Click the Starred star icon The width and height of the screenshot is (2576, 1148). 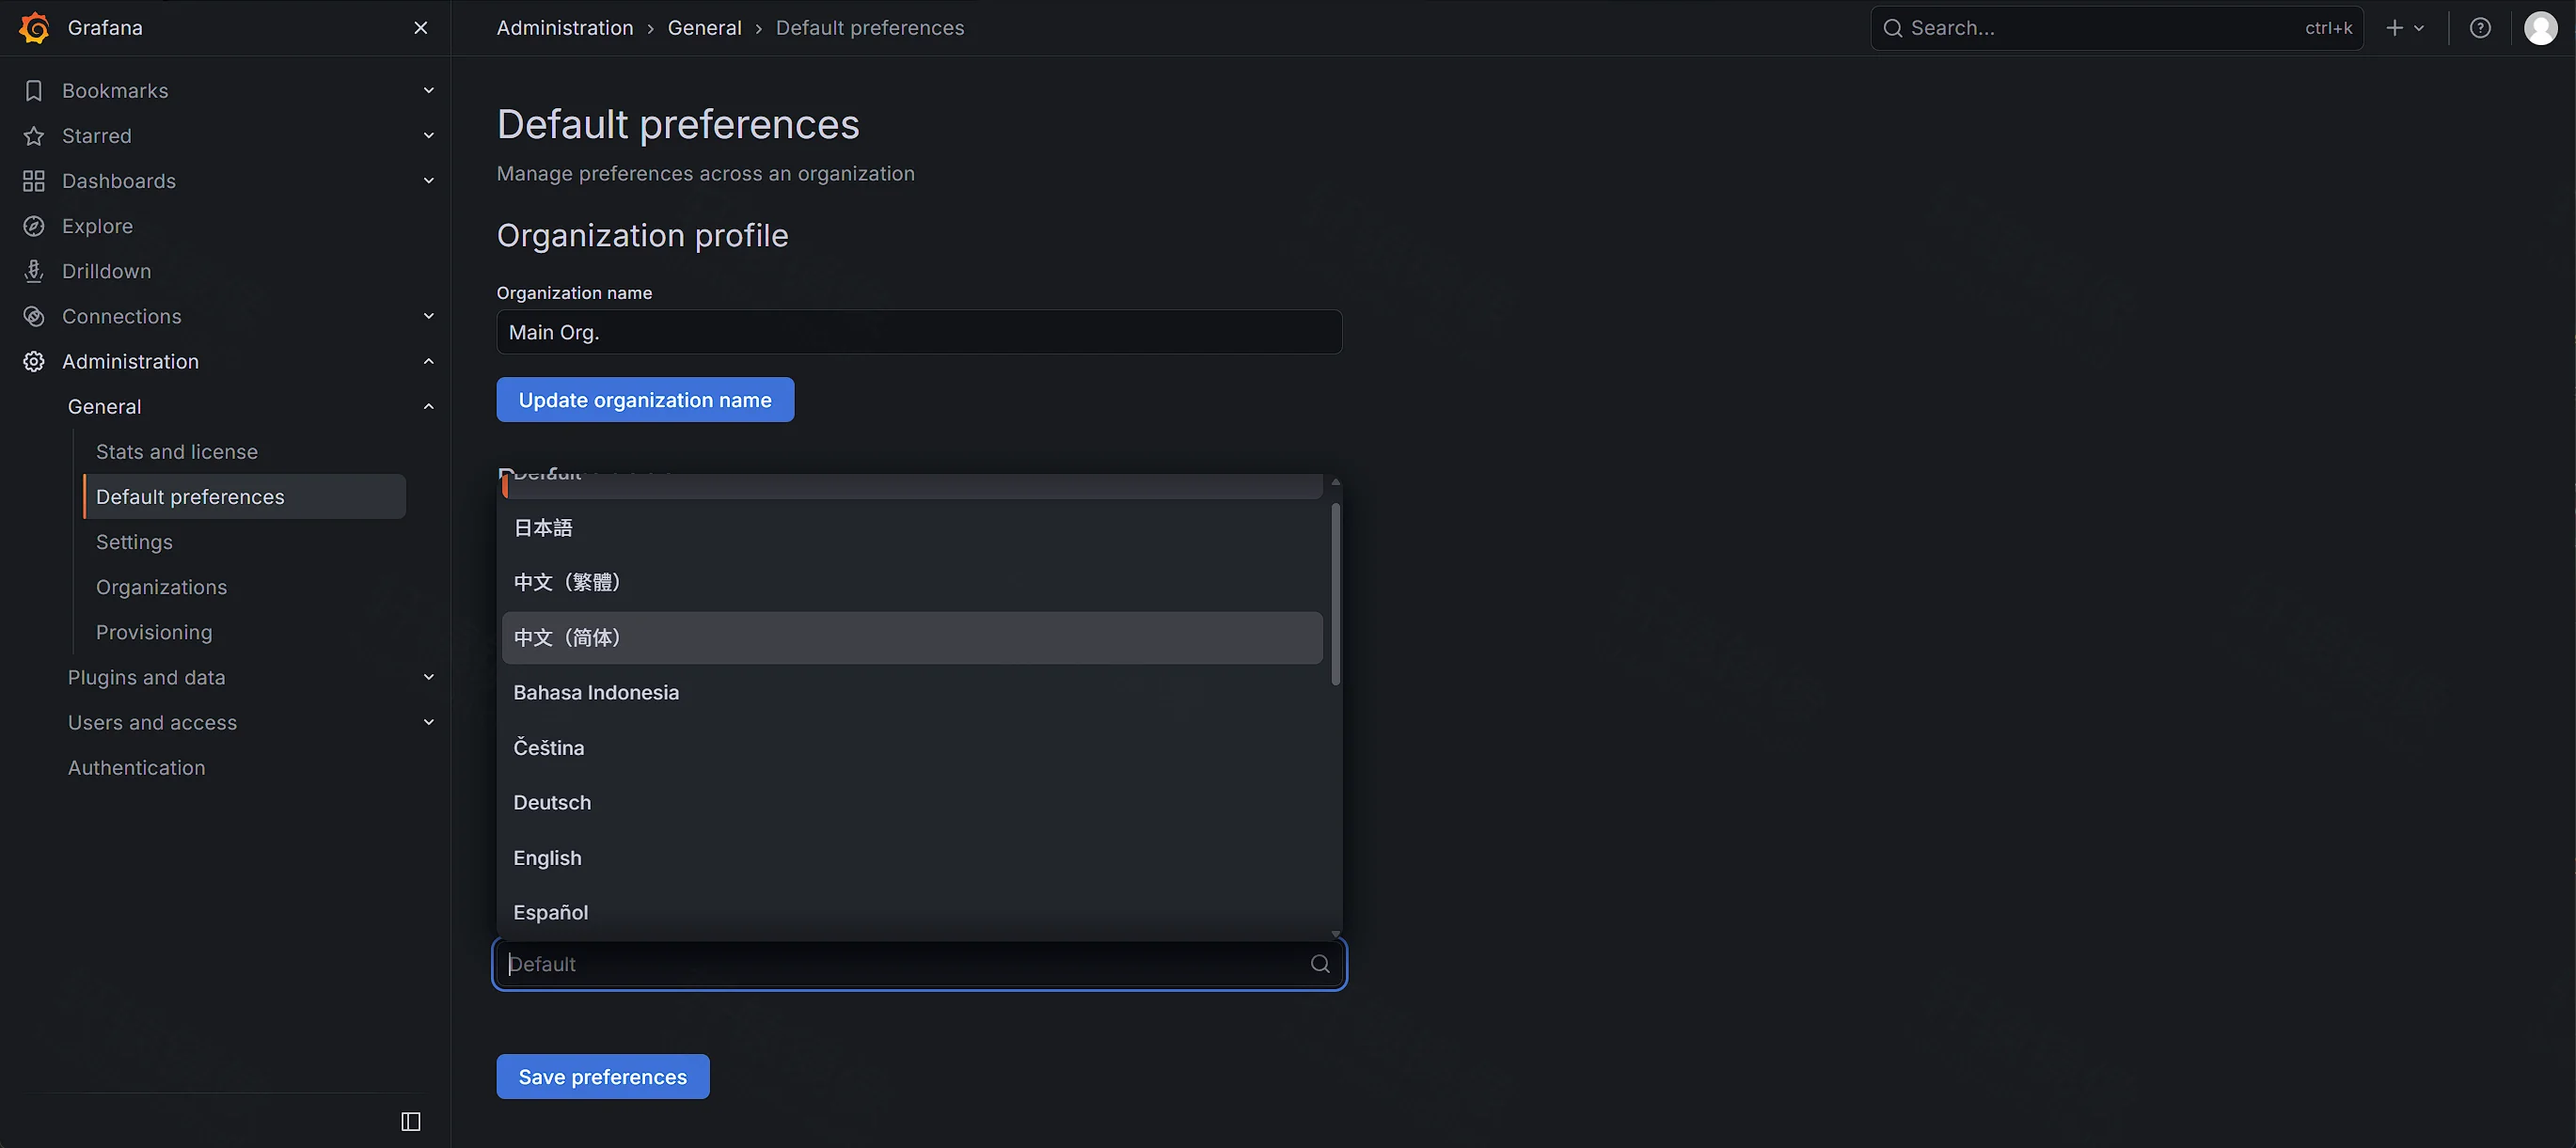[34, 136]
